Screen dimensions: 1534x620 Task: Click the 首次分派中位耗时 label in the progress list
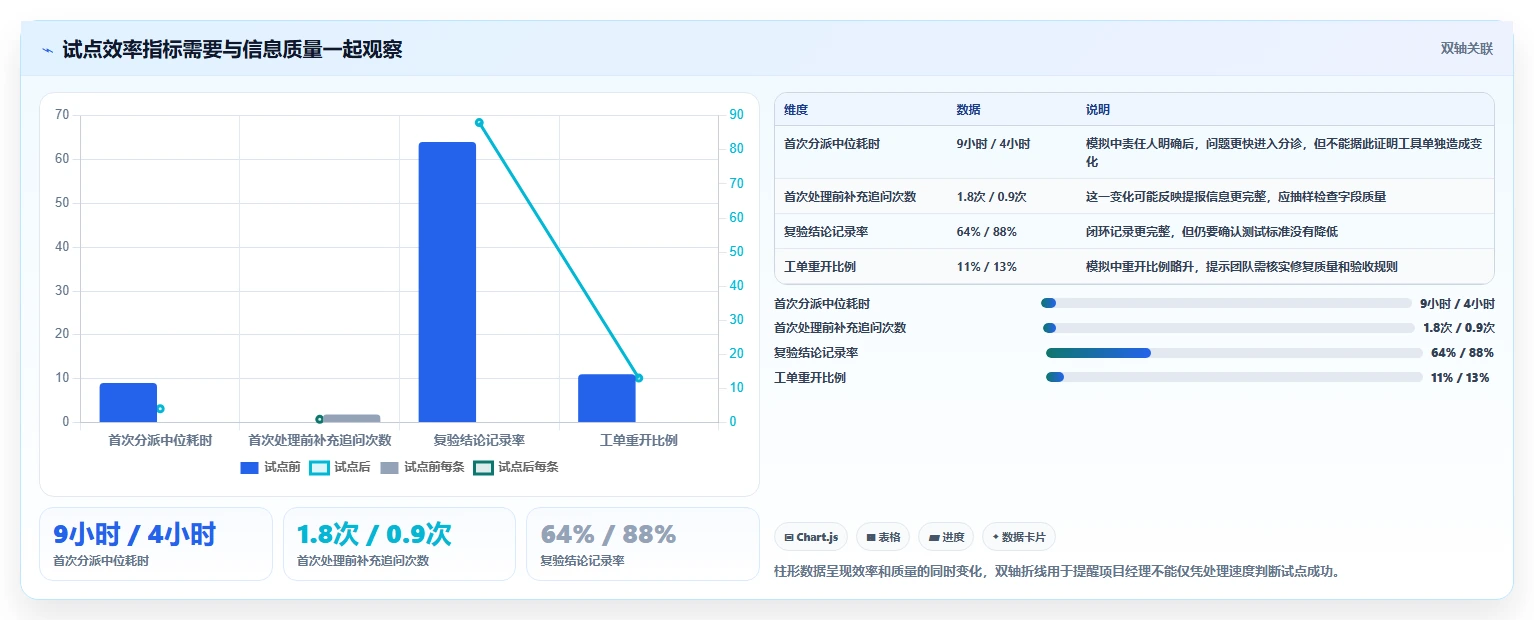coord(822,304)
